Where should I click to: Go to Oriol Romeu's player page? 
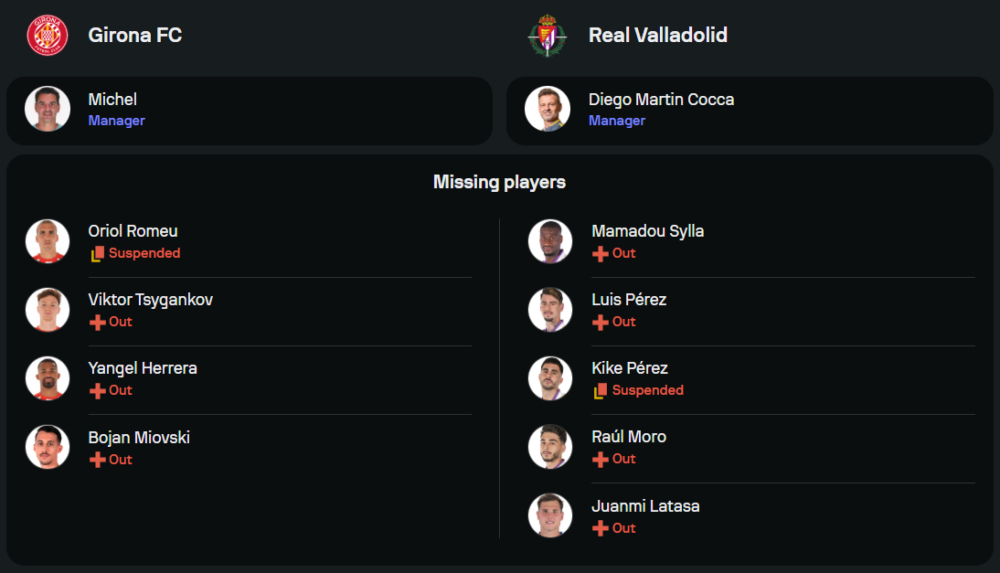click(x=133, y=231)
